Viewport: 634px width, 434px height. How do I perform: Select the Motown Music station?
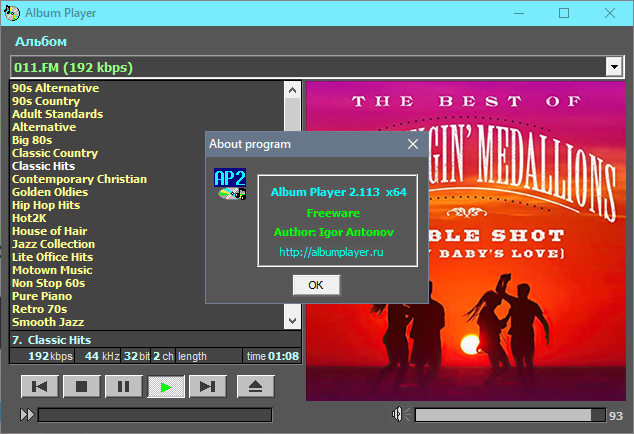(52, 270)
